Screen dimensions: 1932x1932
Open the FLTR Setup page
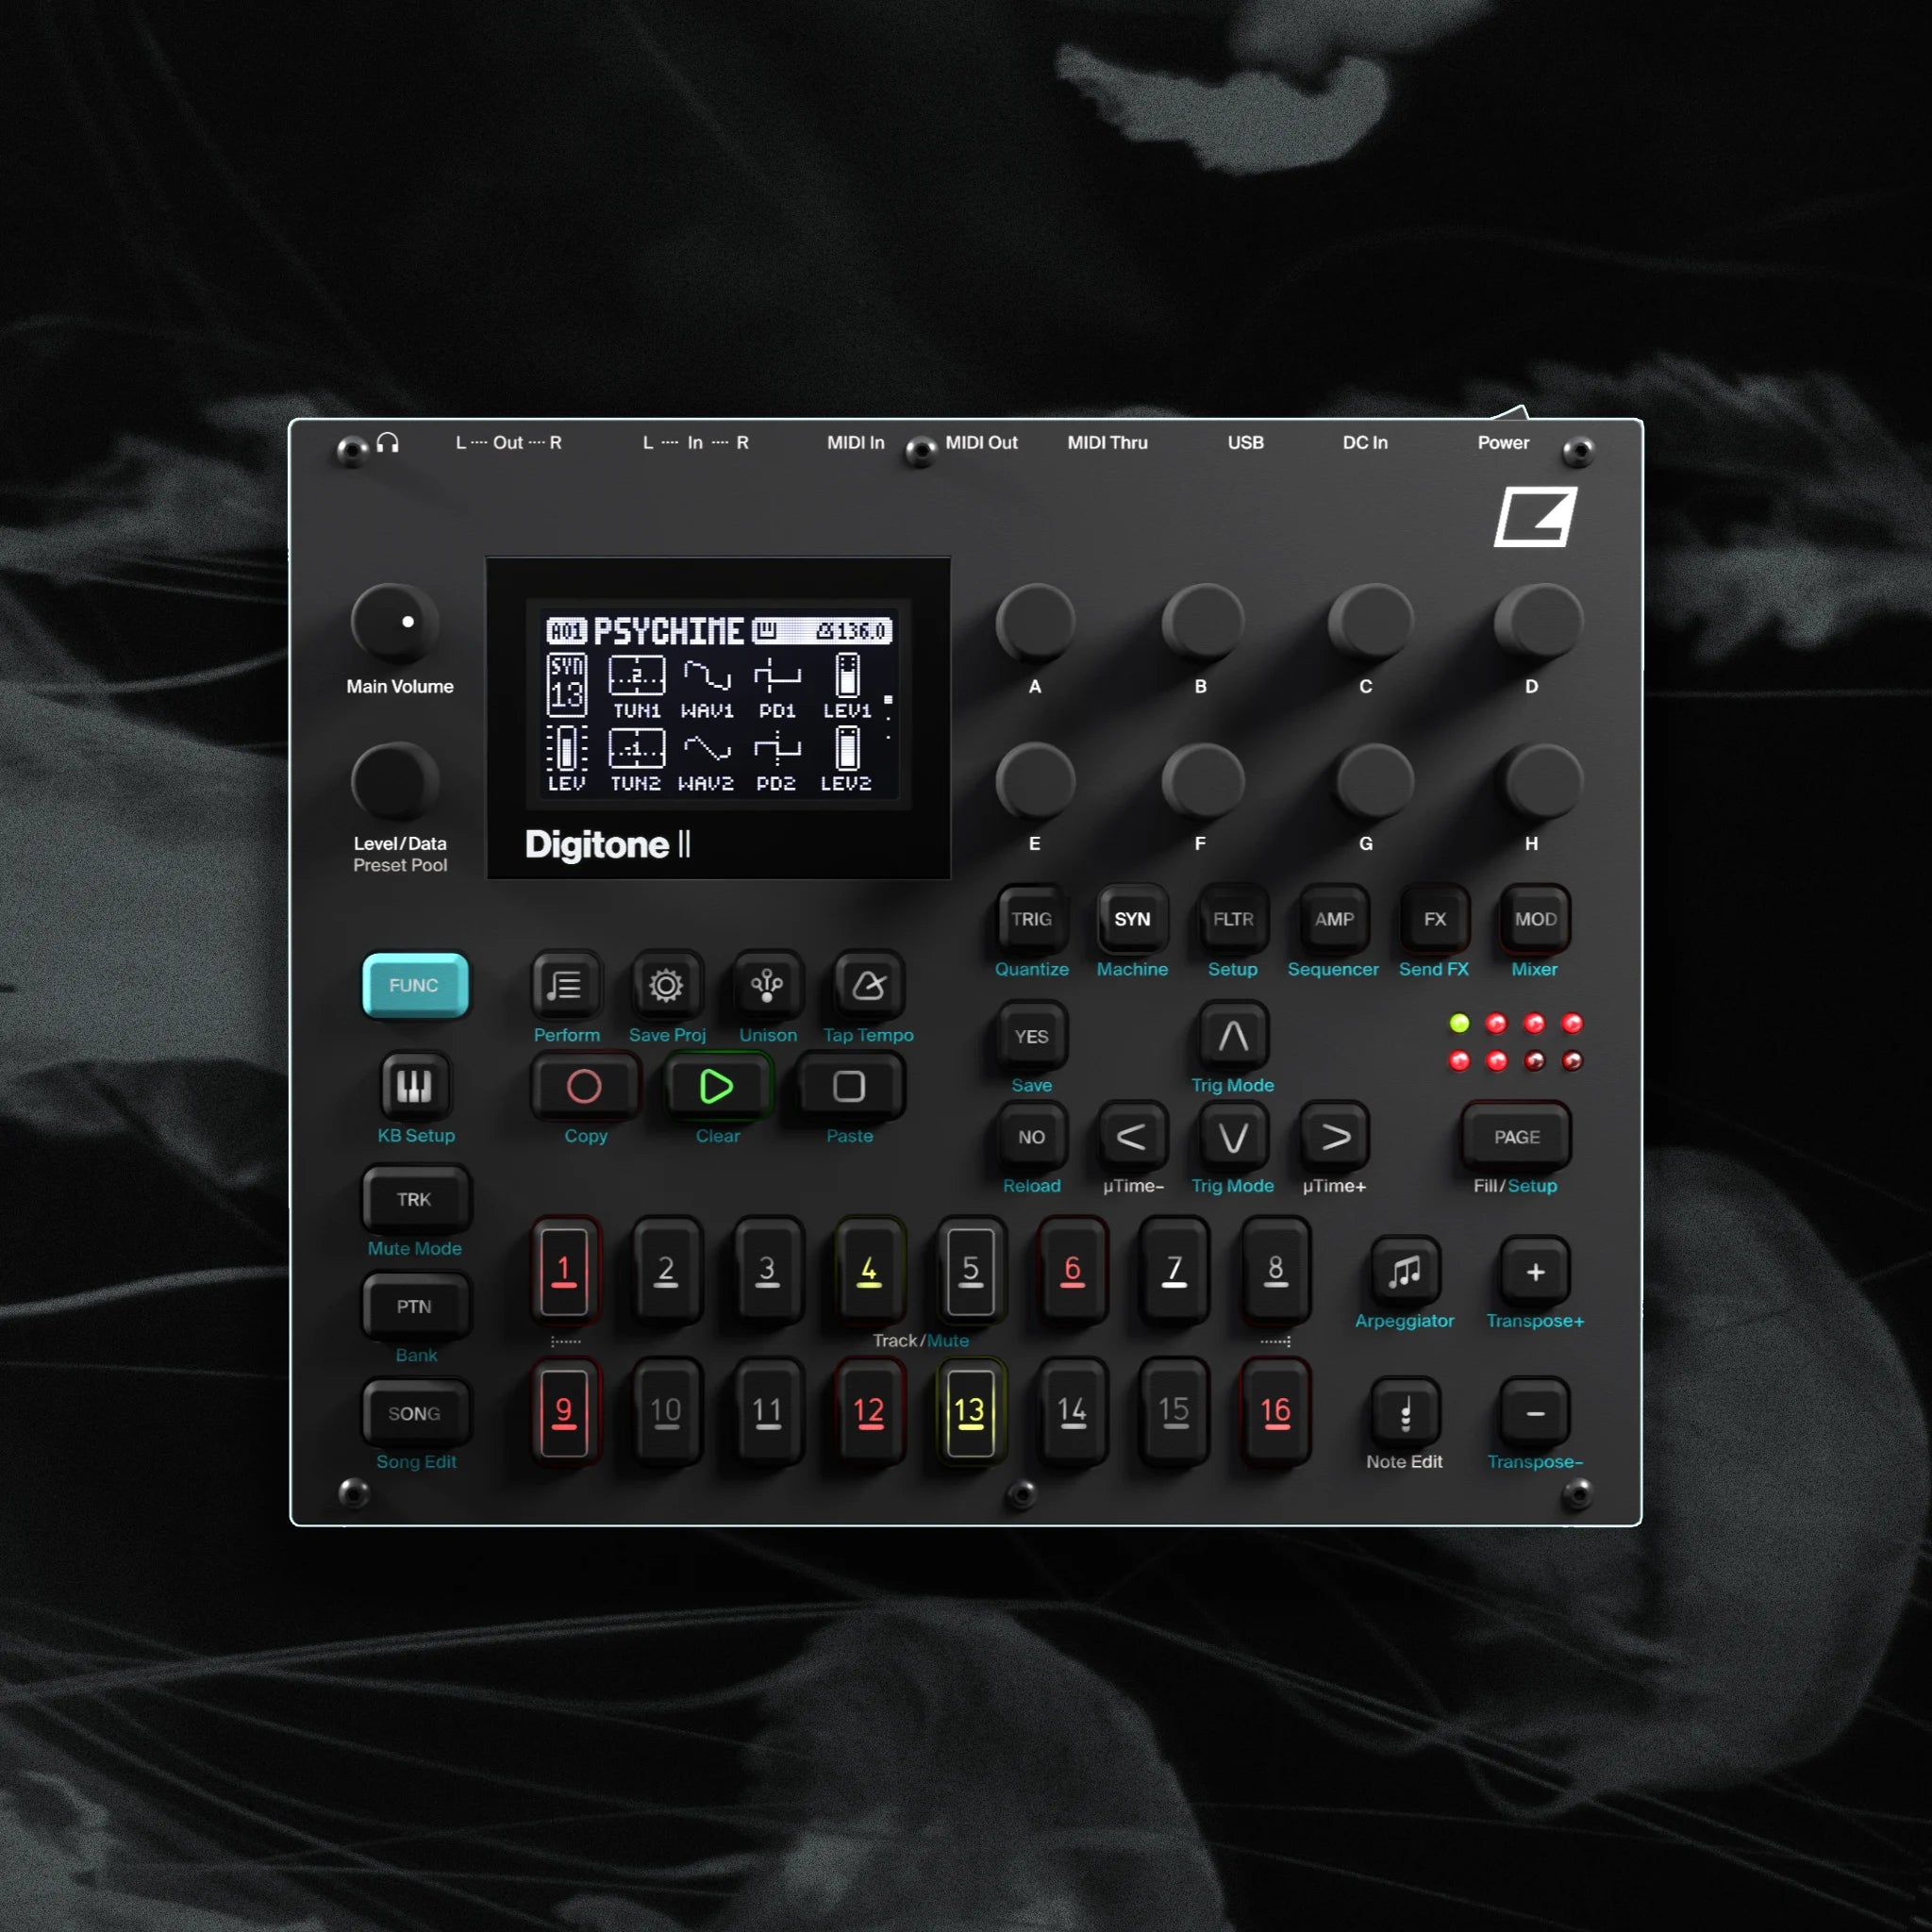click(x=1232, y=919)
